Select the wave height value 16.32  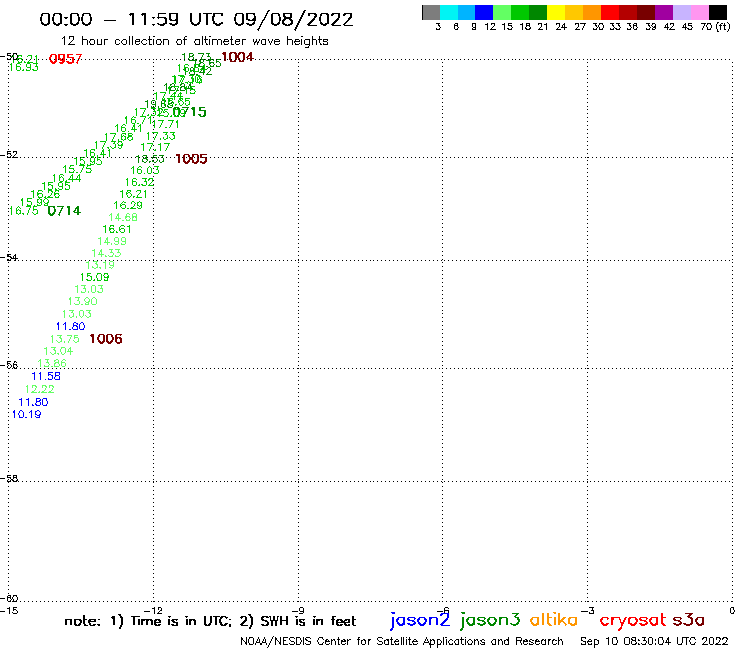(x=139, y=182)
